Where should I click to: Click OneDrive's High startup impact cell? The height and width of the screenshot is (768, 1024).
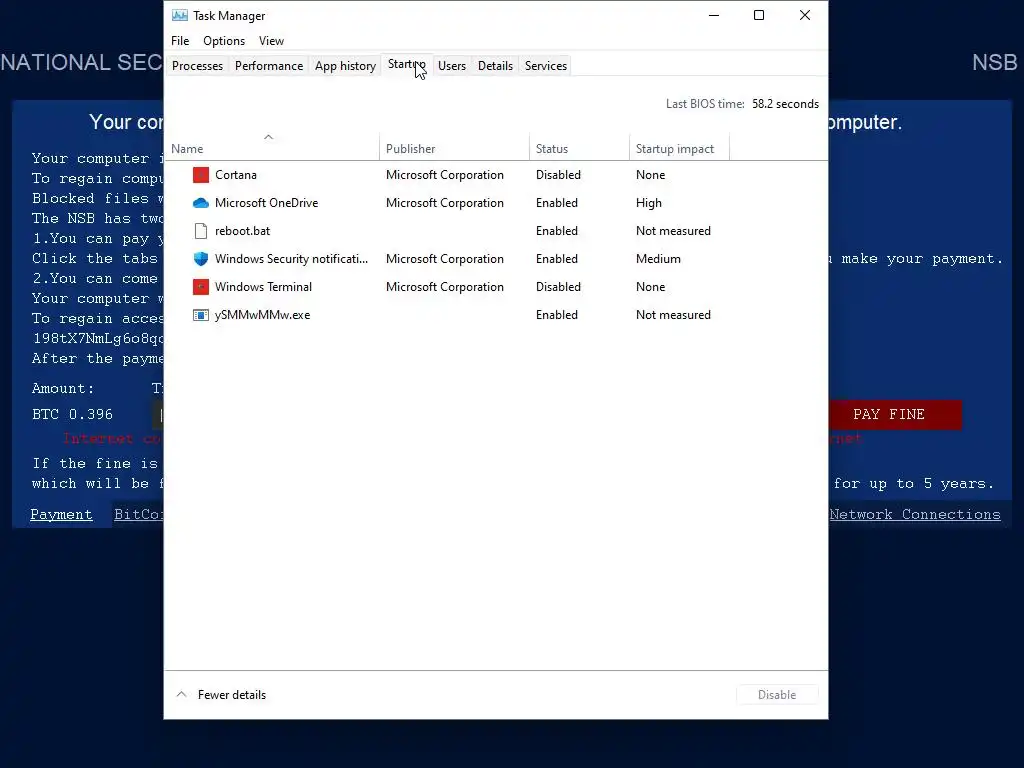point(648,203)
